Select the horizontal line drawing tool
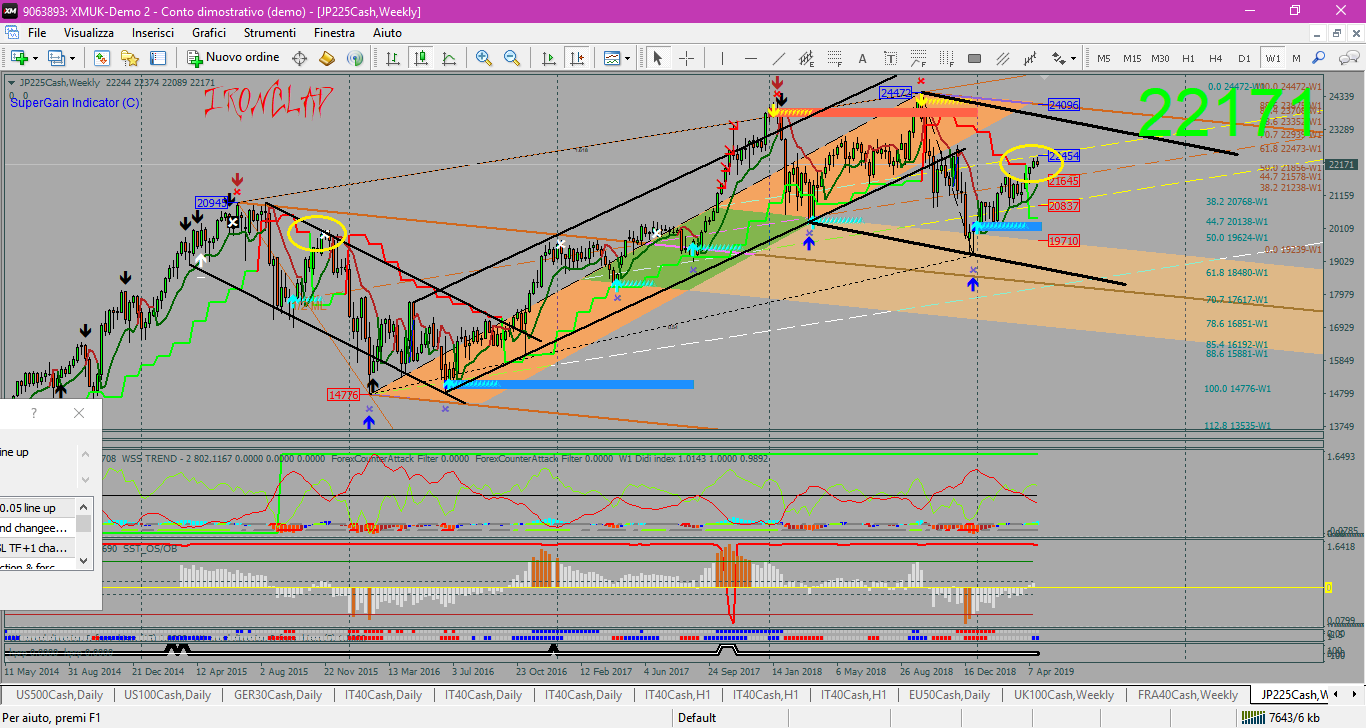Screen dimensions: 1366x728 (750, 58)
